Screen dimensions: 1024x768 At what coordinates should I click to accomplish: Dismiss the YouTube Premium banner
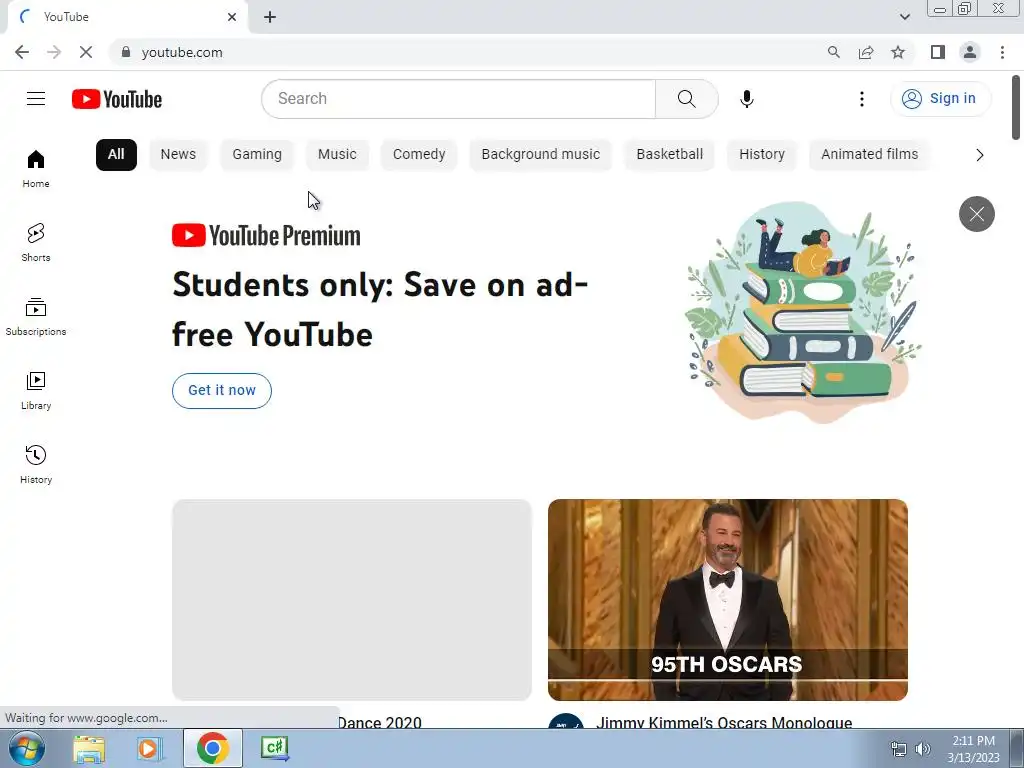(x=976, y=214)
